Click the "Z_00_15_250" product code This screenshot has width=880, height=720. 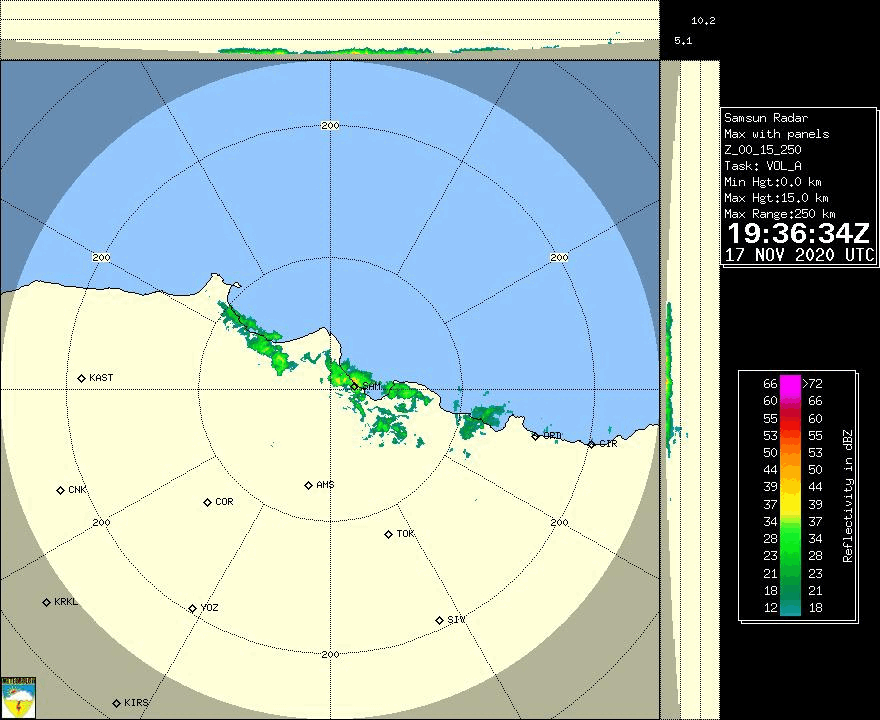pyautogui.click(x=763, y=150)
